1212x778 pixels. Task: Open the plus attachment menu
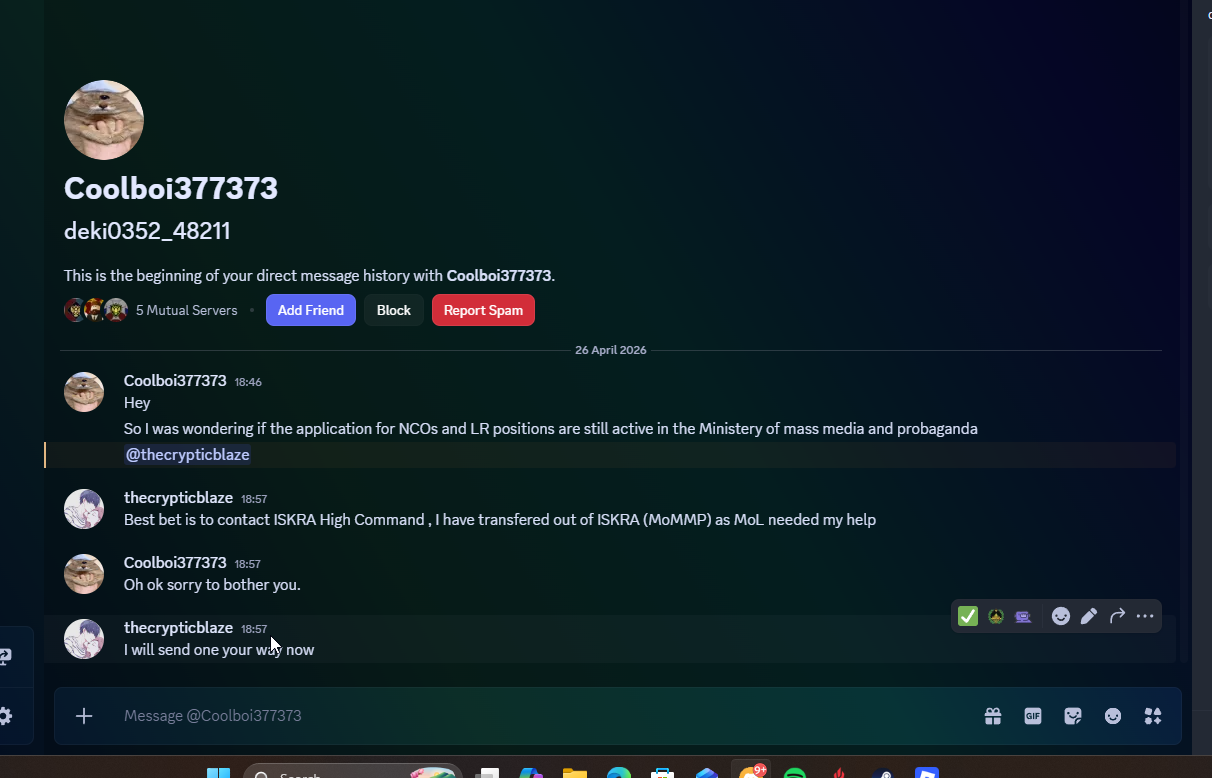point(84,716)
